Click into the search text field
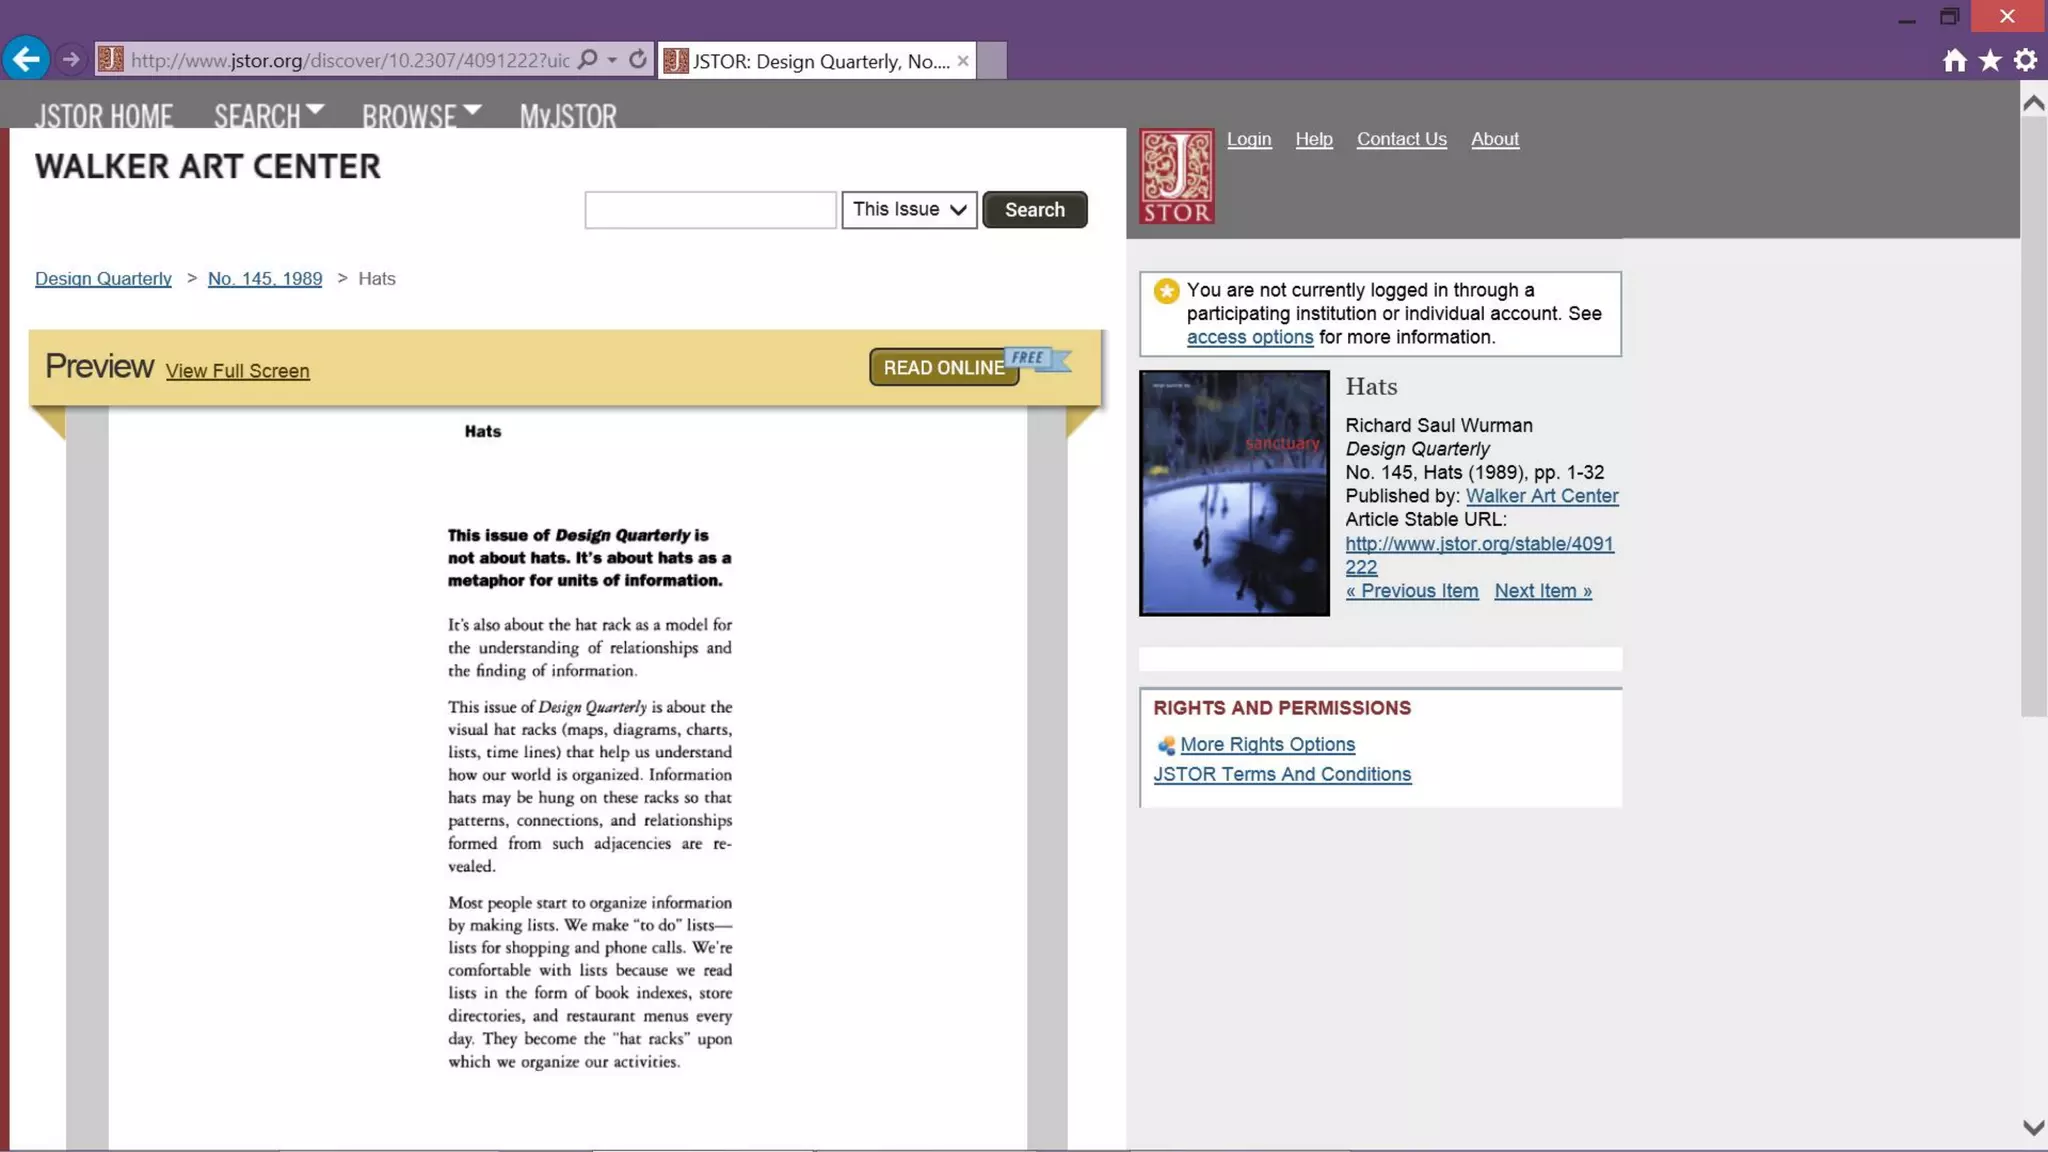 710,210
